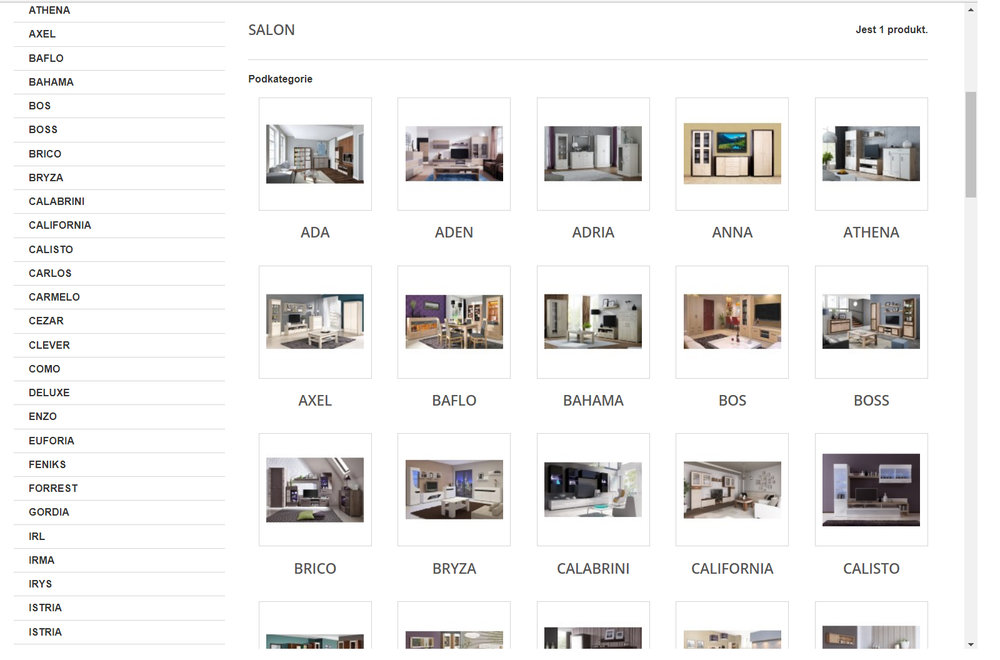The height and width of the screenshot is (660, 1000).
Task: Click the 'Jest 1 produkt.' text
Action: 892,30
